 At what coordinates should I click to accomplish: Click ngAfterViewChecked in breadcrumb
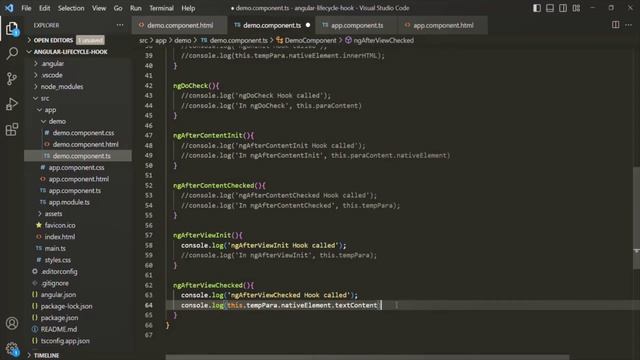(x=383, y=40)
